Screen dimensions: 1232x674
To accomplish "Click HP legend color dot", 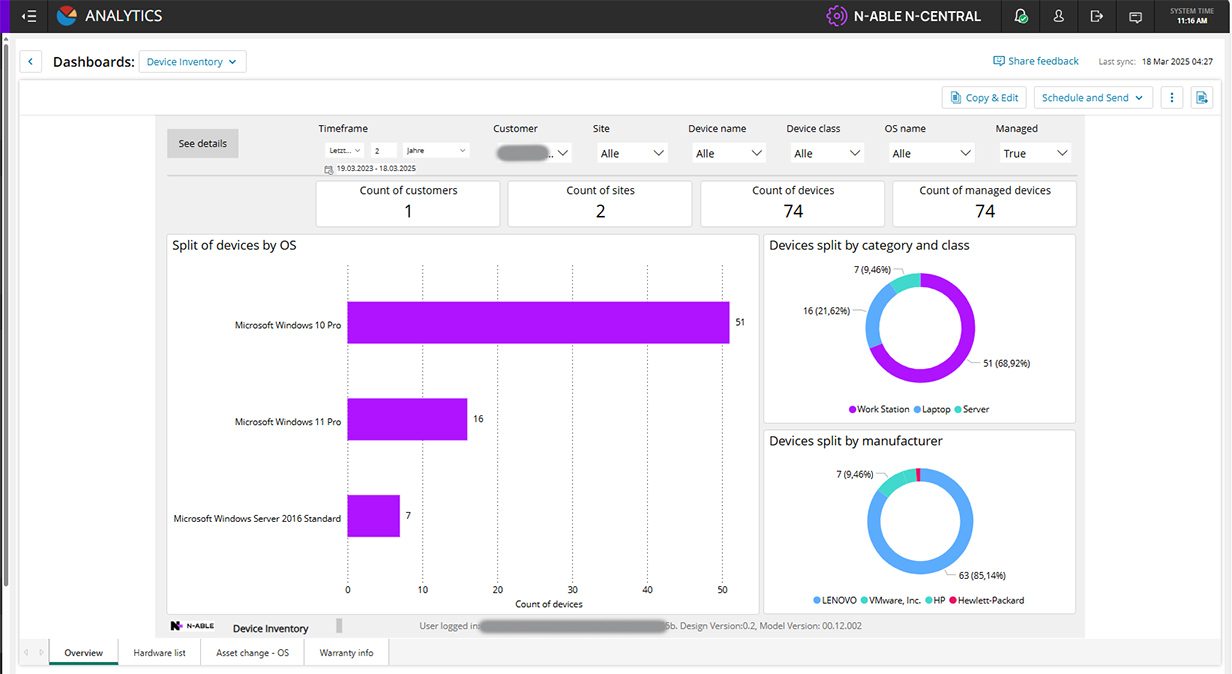I will tap(929, 601).
